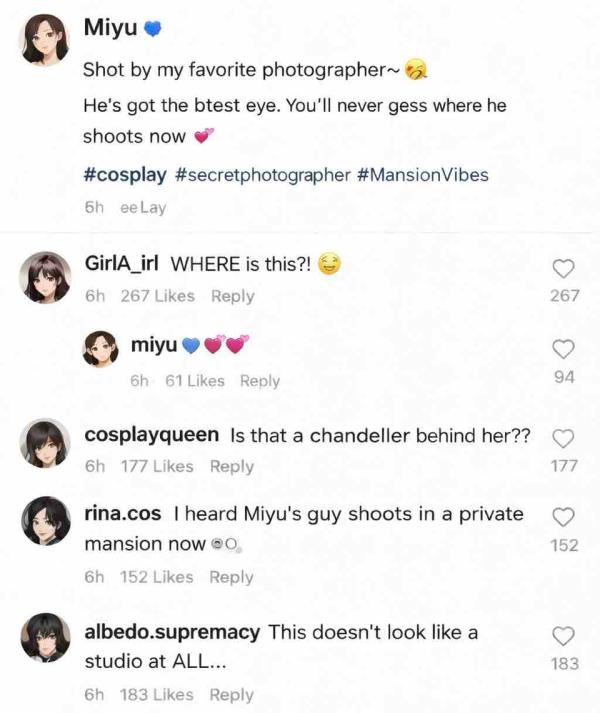Like GirlA_irl's comment with heart icon
The height and width of the screenshot is (713, 600).
point(564,268)
